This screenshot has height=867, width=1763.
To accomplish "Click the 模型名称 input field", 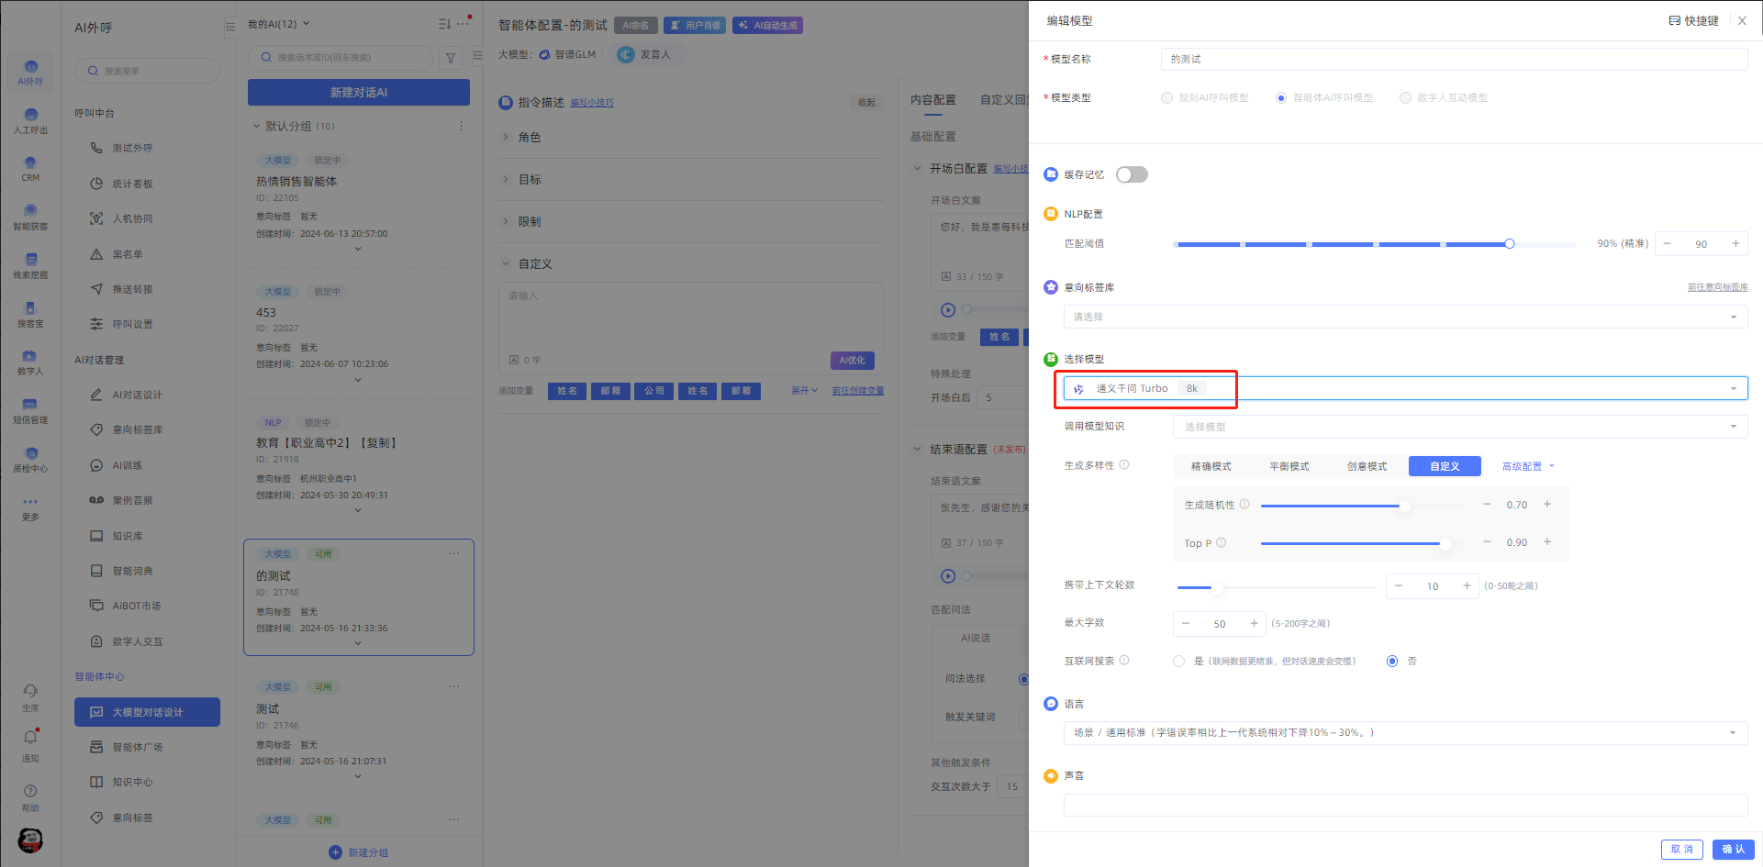I will pyautogui.click(x=1454, y=59).
